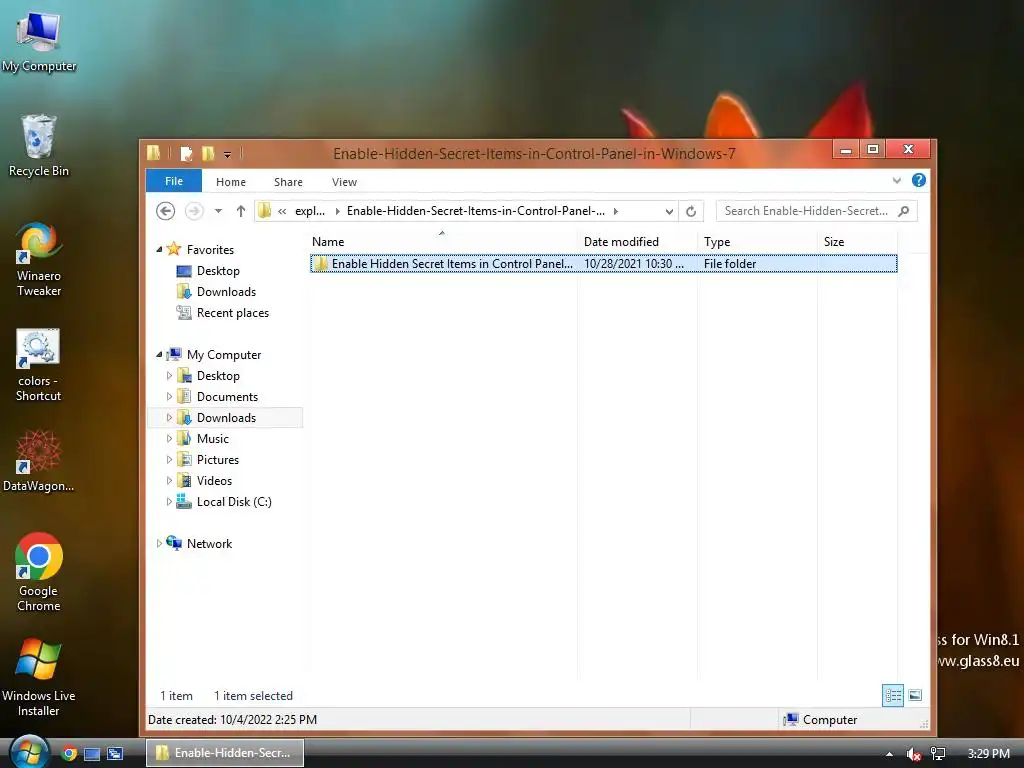Click the blue Help question icon
Screen dimensions: 1024x768
[919, 180]
